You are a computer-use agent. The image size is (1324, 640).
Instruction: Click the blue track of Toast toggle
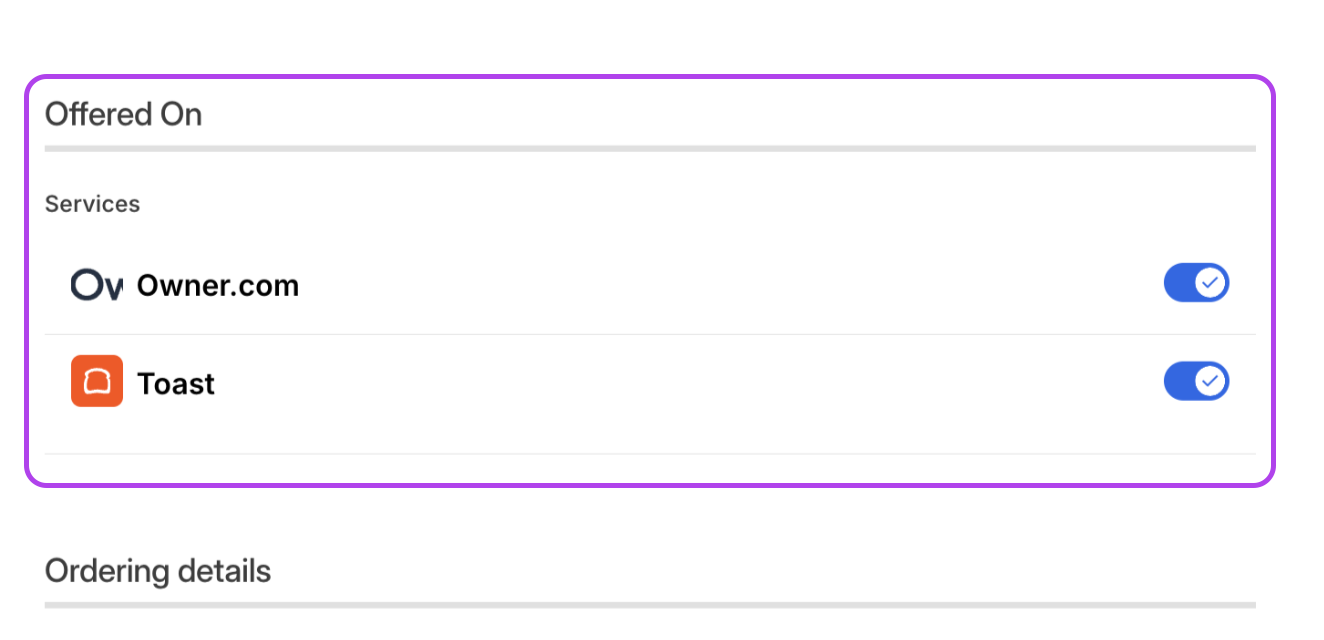coord(1179,381)
